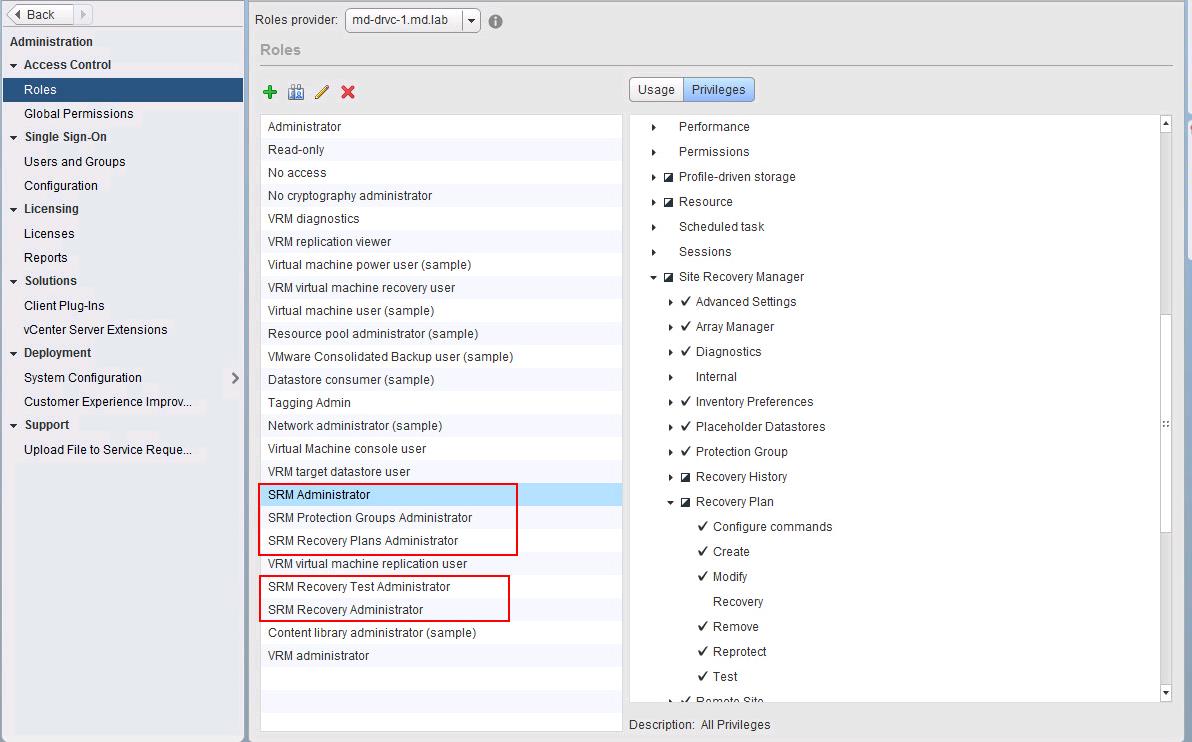Viewport: 1192px width, 742px height.
Task: Open Licenses in the sidebar
Action: [49, 233]
